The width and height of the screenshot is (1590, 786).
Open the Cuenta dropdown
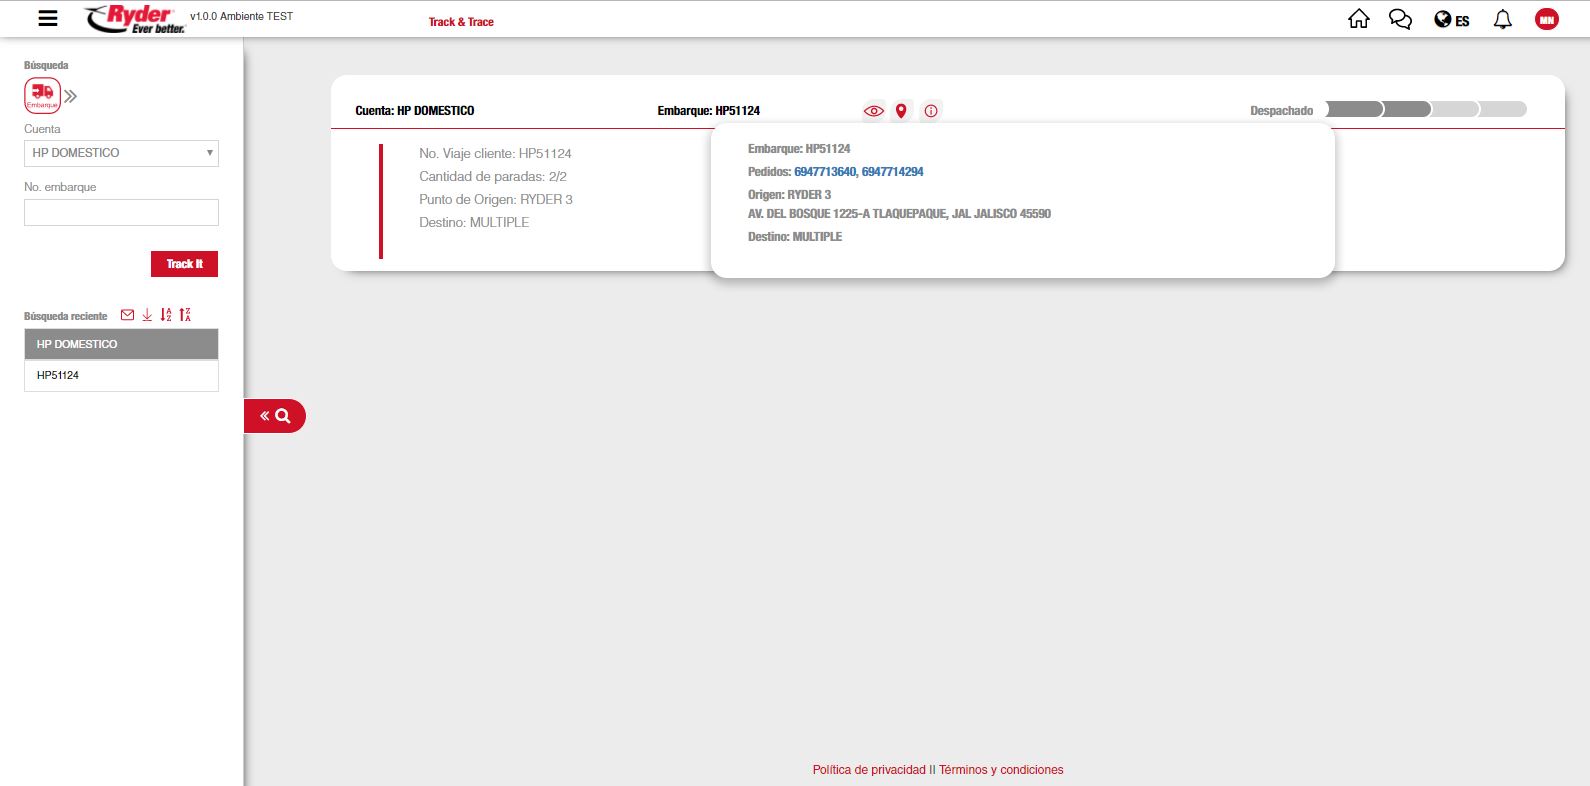121,153
